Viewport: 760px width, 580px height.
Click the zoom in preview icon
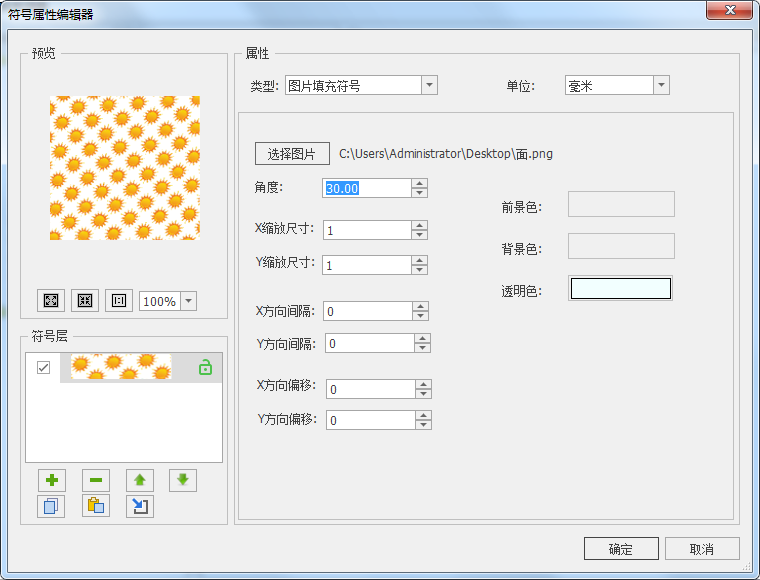click(x=50, y=301)
